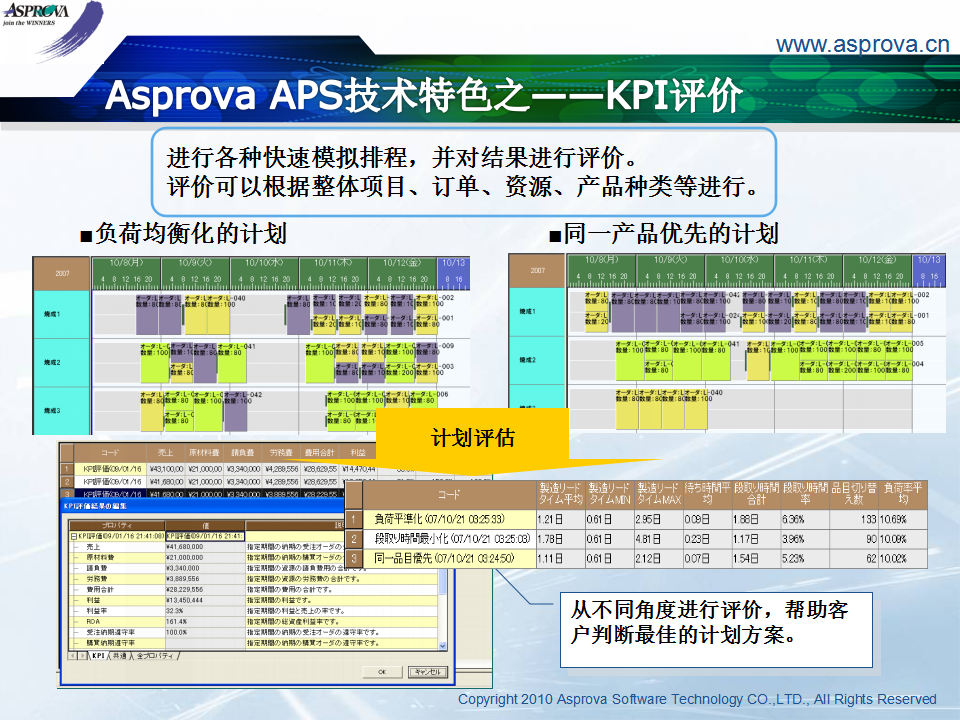Click the value cell ¥41,680,000
Viewport: 960px width, 720px height.
205,547
